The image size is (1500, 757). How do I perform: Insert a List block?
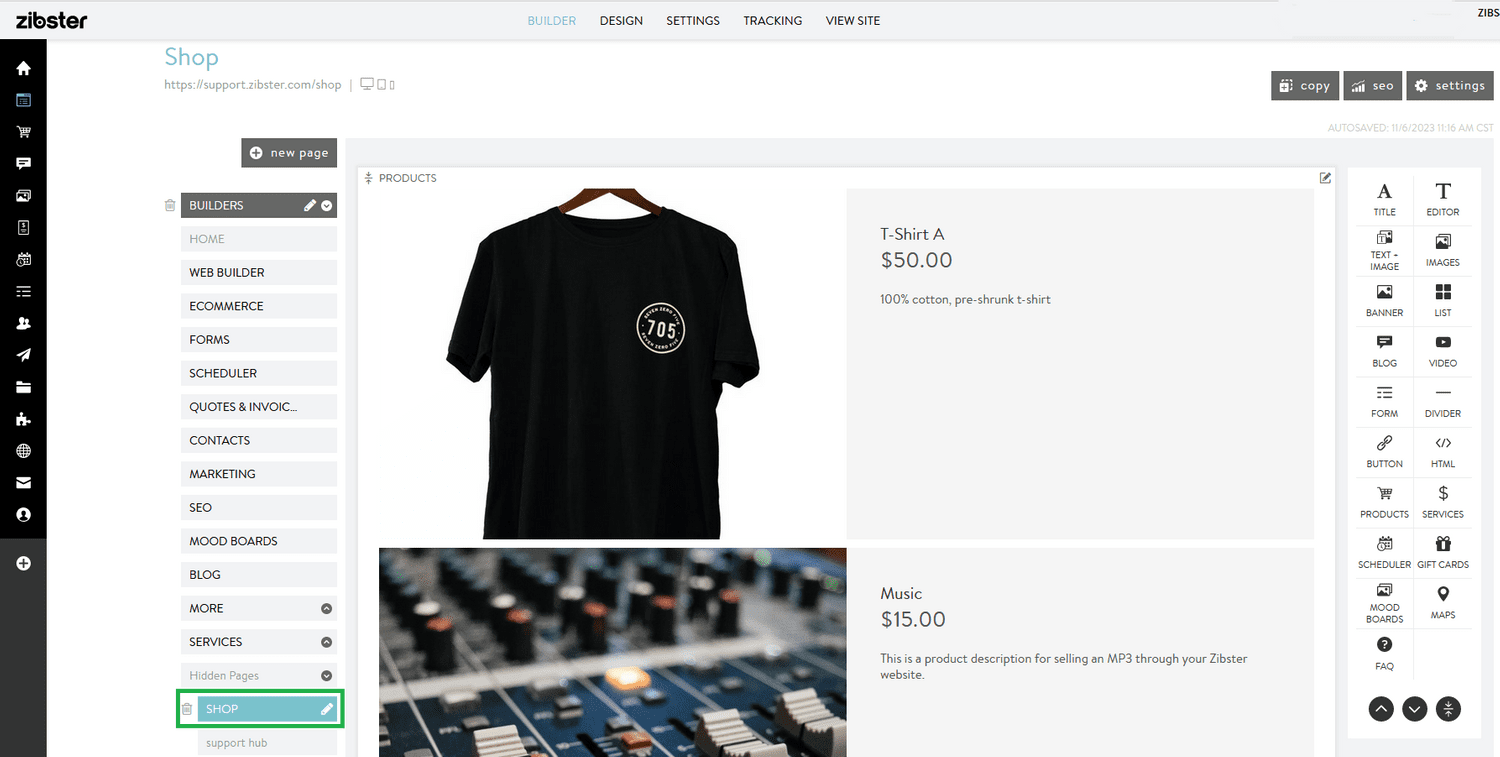[x=1443, y=300]
